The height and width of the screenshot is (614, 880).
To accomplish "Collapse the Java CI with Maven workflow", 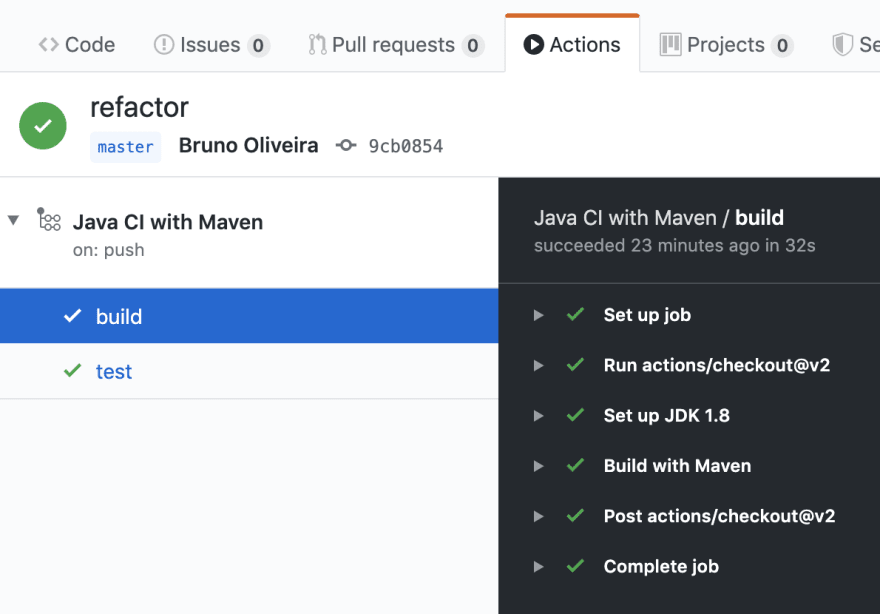I will 13,220.
